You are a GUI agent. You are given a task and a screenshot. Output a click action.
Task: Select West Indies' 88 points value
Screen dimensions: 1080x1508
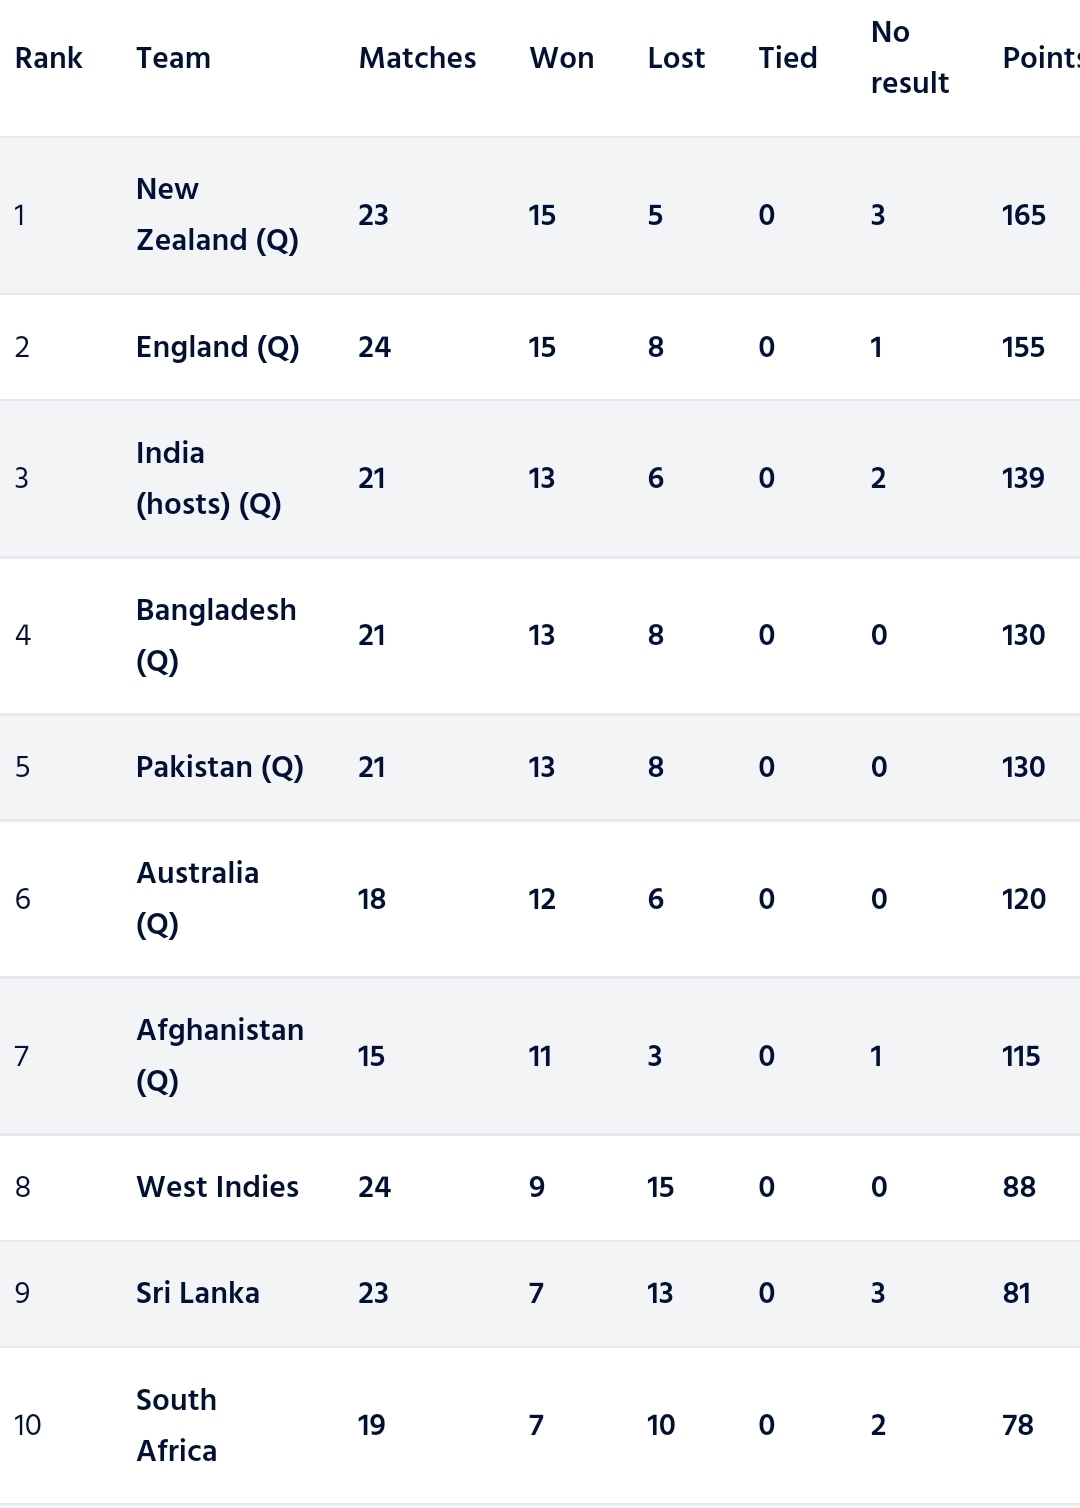click(1018, 1187)
